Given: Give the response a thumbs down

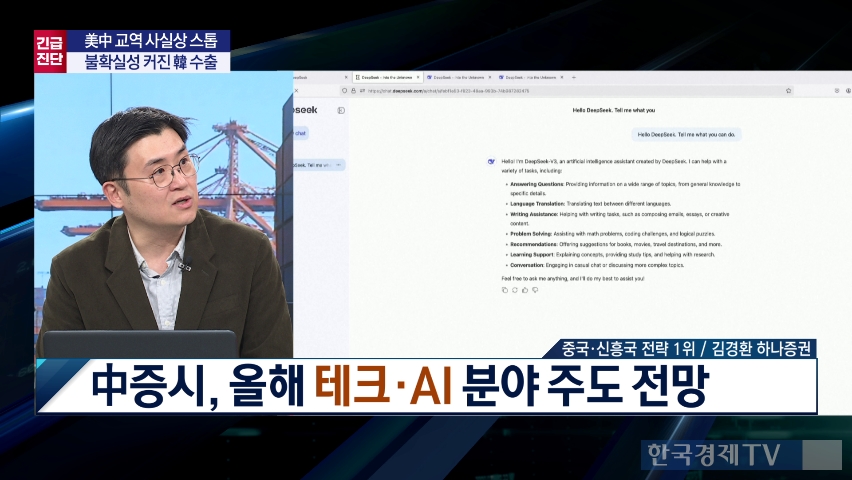Looking at the screenshot, I should (x=535, y=290).
